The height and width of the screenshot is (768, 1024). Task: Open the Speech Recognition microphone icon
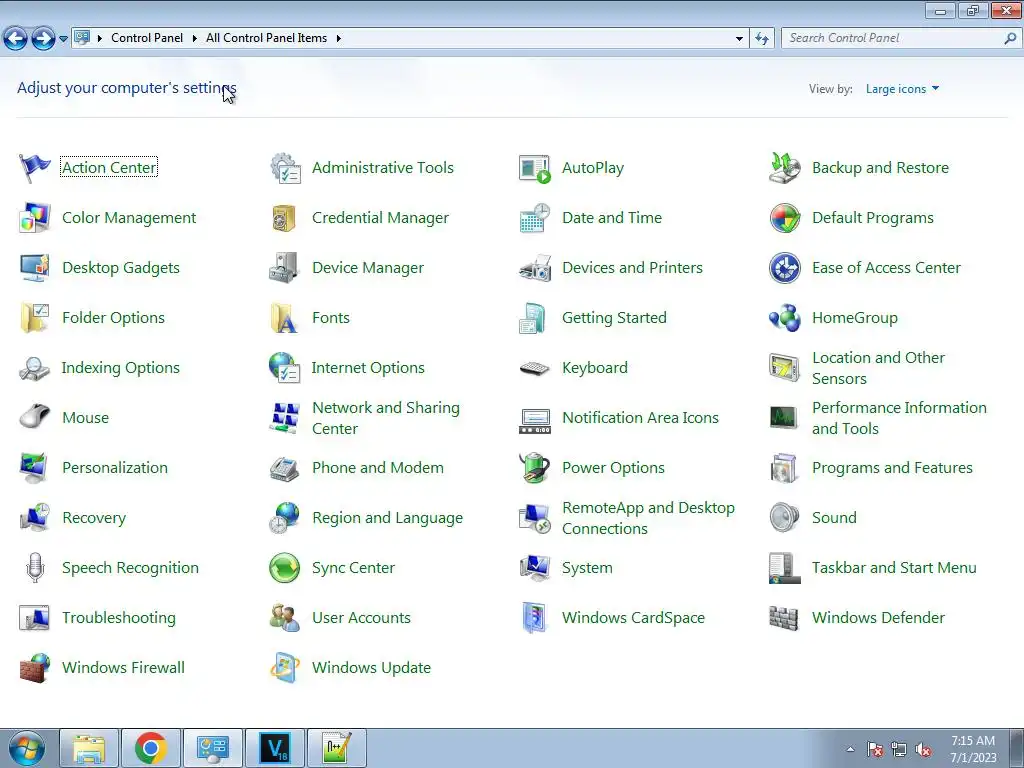[x=35, y=568]
